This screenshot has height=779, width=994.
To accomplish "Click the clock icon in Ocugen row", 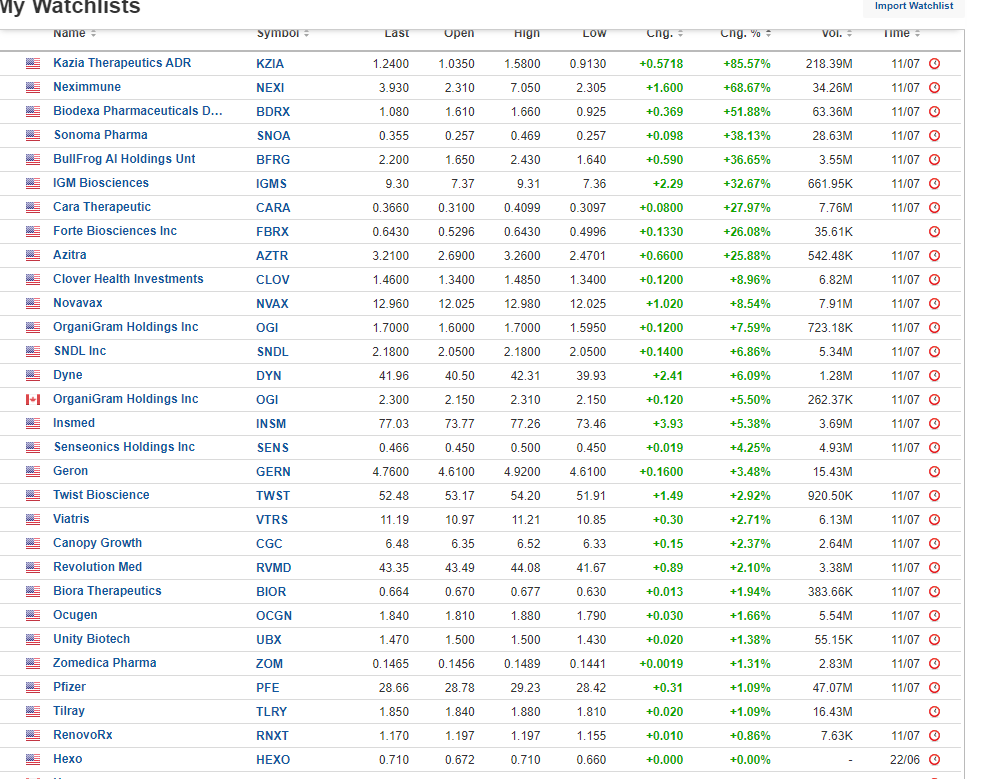I will pos(934,615).
